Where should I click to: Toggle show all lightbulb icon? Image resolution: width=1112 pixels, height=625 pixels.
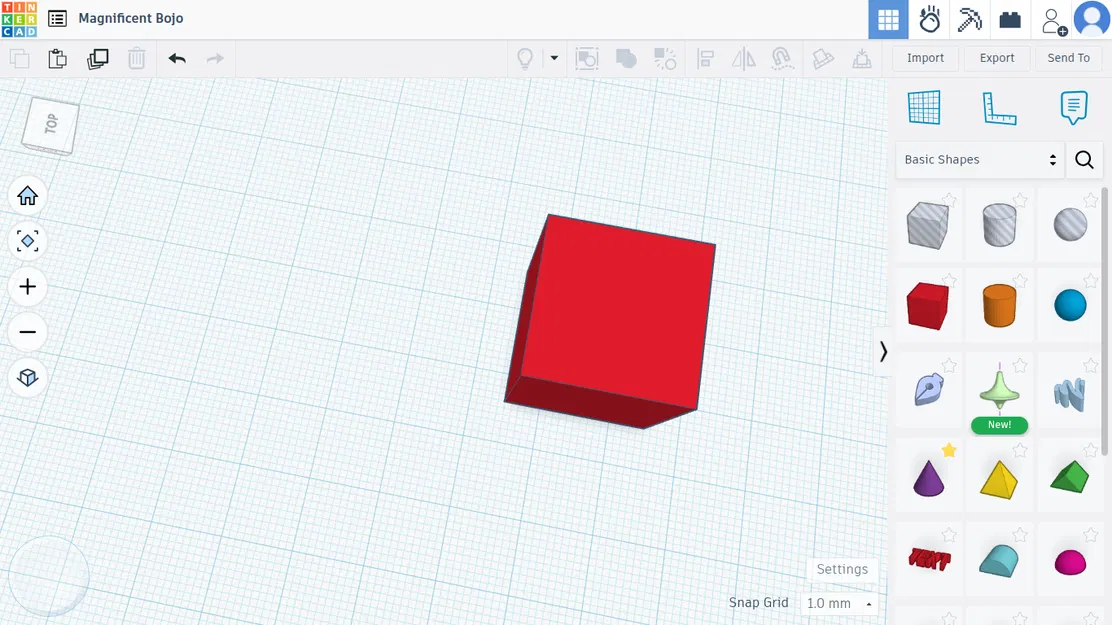coord(525,58)
